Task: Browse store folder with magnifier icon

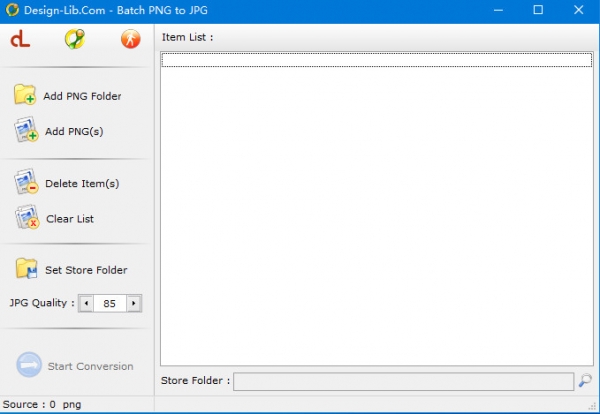Action: 585,381
